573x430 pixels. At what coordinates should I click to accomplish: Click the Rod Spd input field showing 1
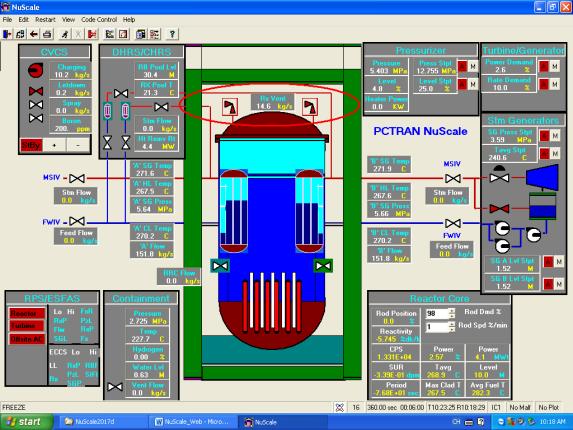[x=437, y=327]
